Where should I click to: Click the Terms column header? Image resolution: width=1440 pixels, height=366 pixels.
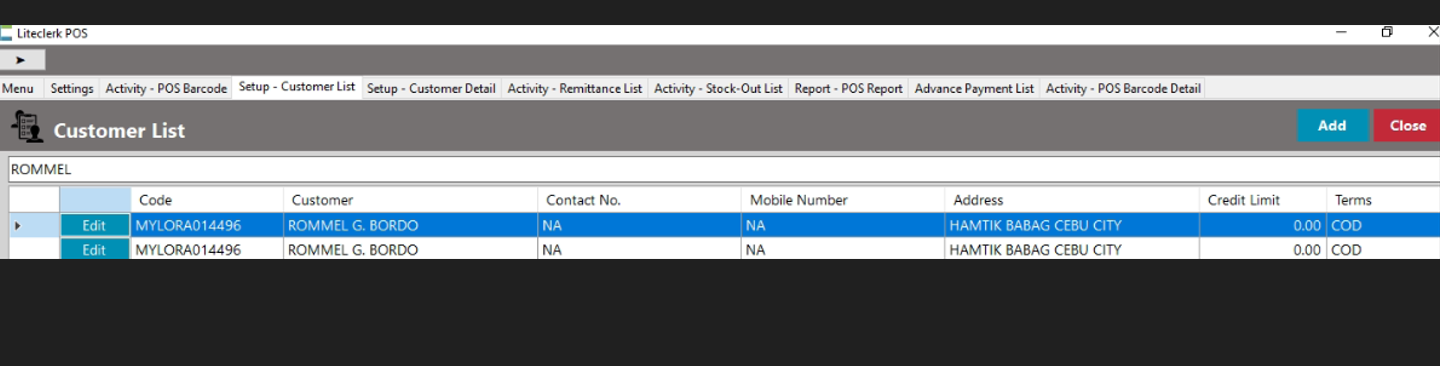click(1383, 200)
